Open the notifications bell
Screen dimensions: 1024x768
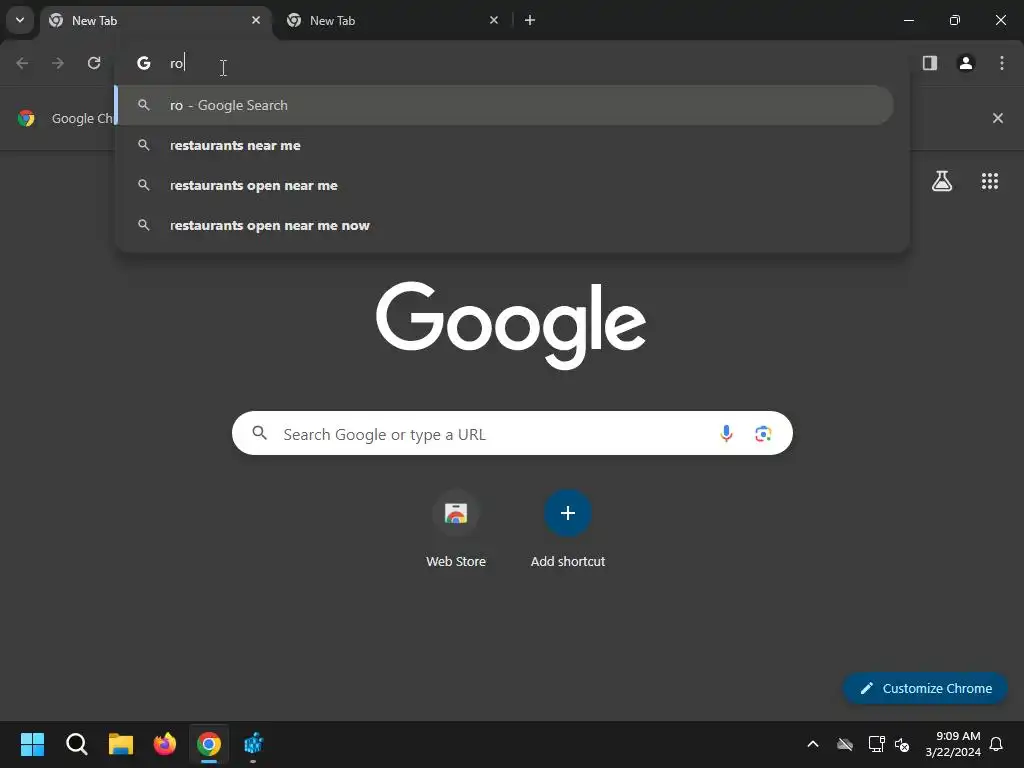point(997,744)
